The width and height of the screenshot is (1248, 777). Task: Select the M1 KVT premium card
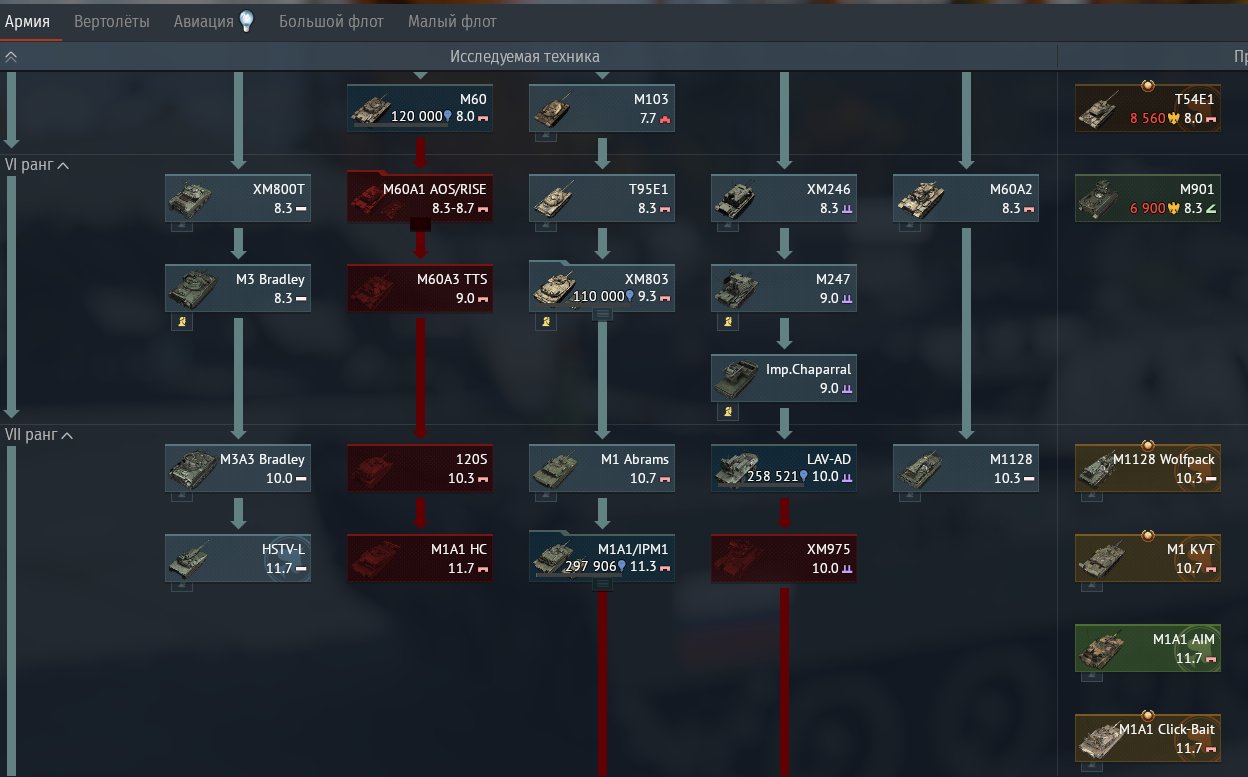coord(1148,557)
